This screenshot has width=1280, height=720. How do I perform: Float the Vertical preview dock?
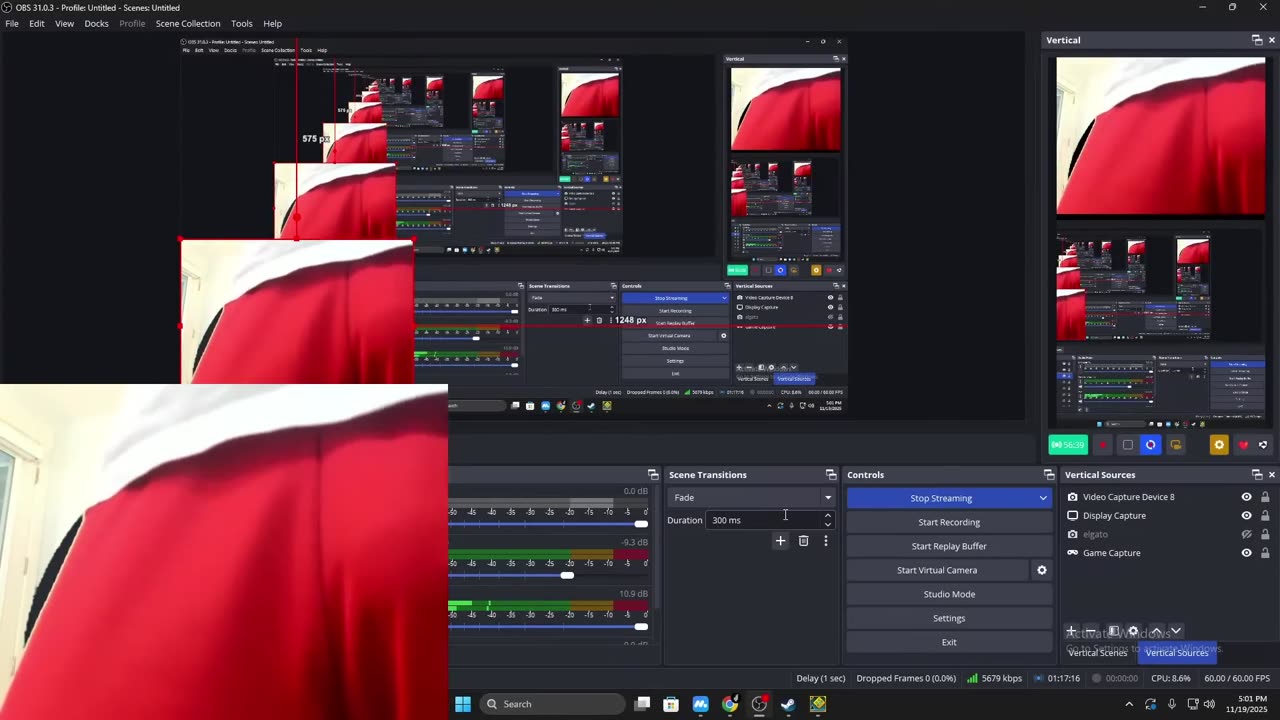(x=1257, y=40)
